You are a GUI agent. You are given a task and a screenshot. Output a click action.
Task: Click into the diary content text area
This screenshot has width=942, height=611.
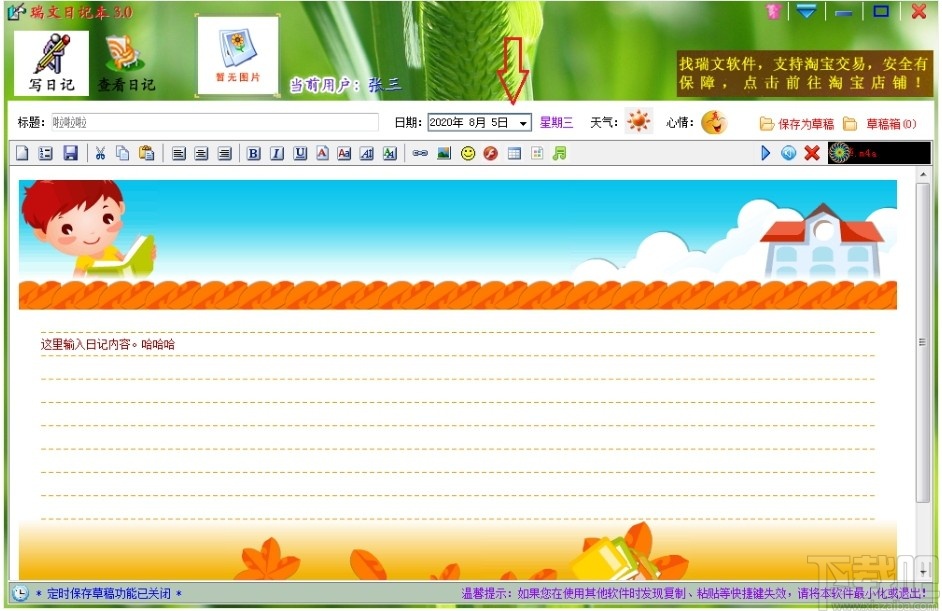click(x=458, y=427)
